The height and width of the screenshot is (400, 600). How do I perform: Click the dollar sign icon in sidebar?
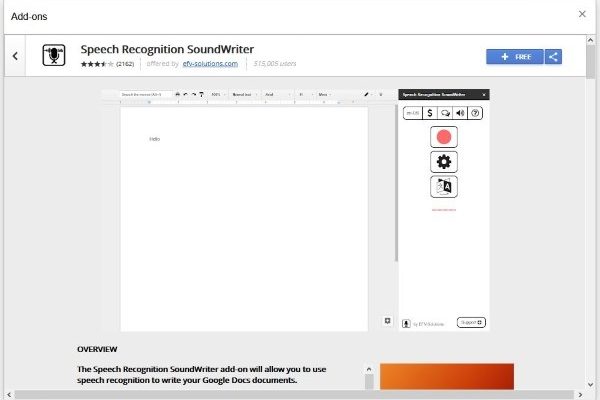[430, 113]
